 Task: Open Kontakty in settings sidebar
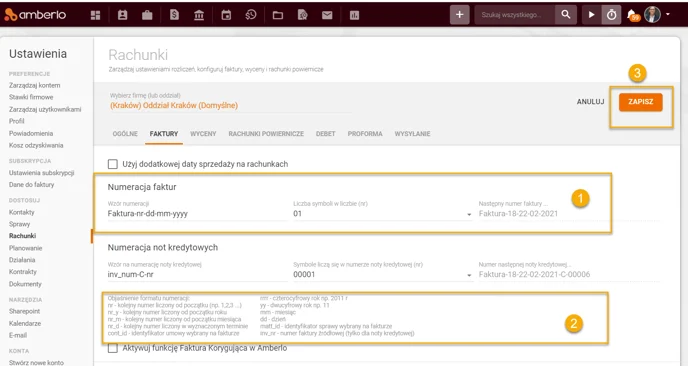point(22,212)
